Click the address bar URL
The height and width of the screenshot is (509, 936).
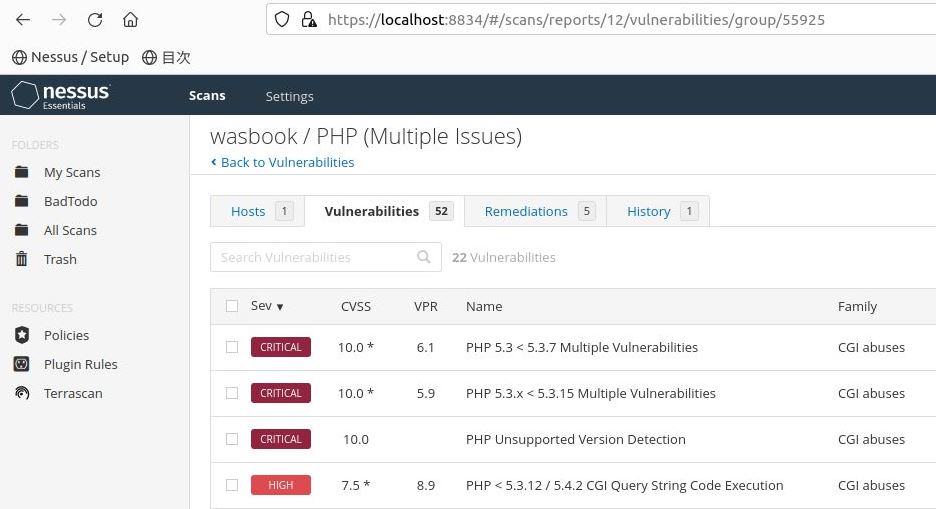[x=576, y=20]
